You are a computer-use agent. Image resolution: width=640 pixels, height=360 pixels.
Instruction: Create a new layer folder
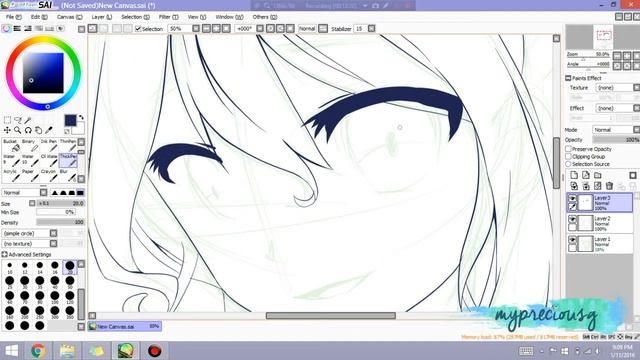click(598, 175)
